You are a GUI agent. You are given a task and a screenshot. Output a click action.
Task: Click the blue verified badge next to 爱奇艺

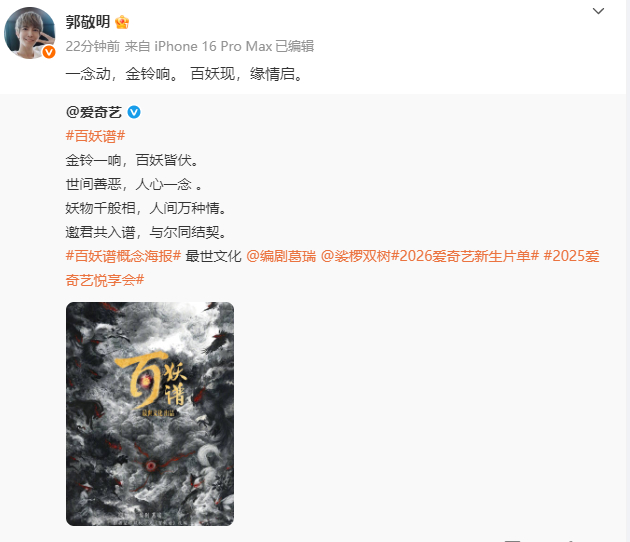click(x=134, y=112)
